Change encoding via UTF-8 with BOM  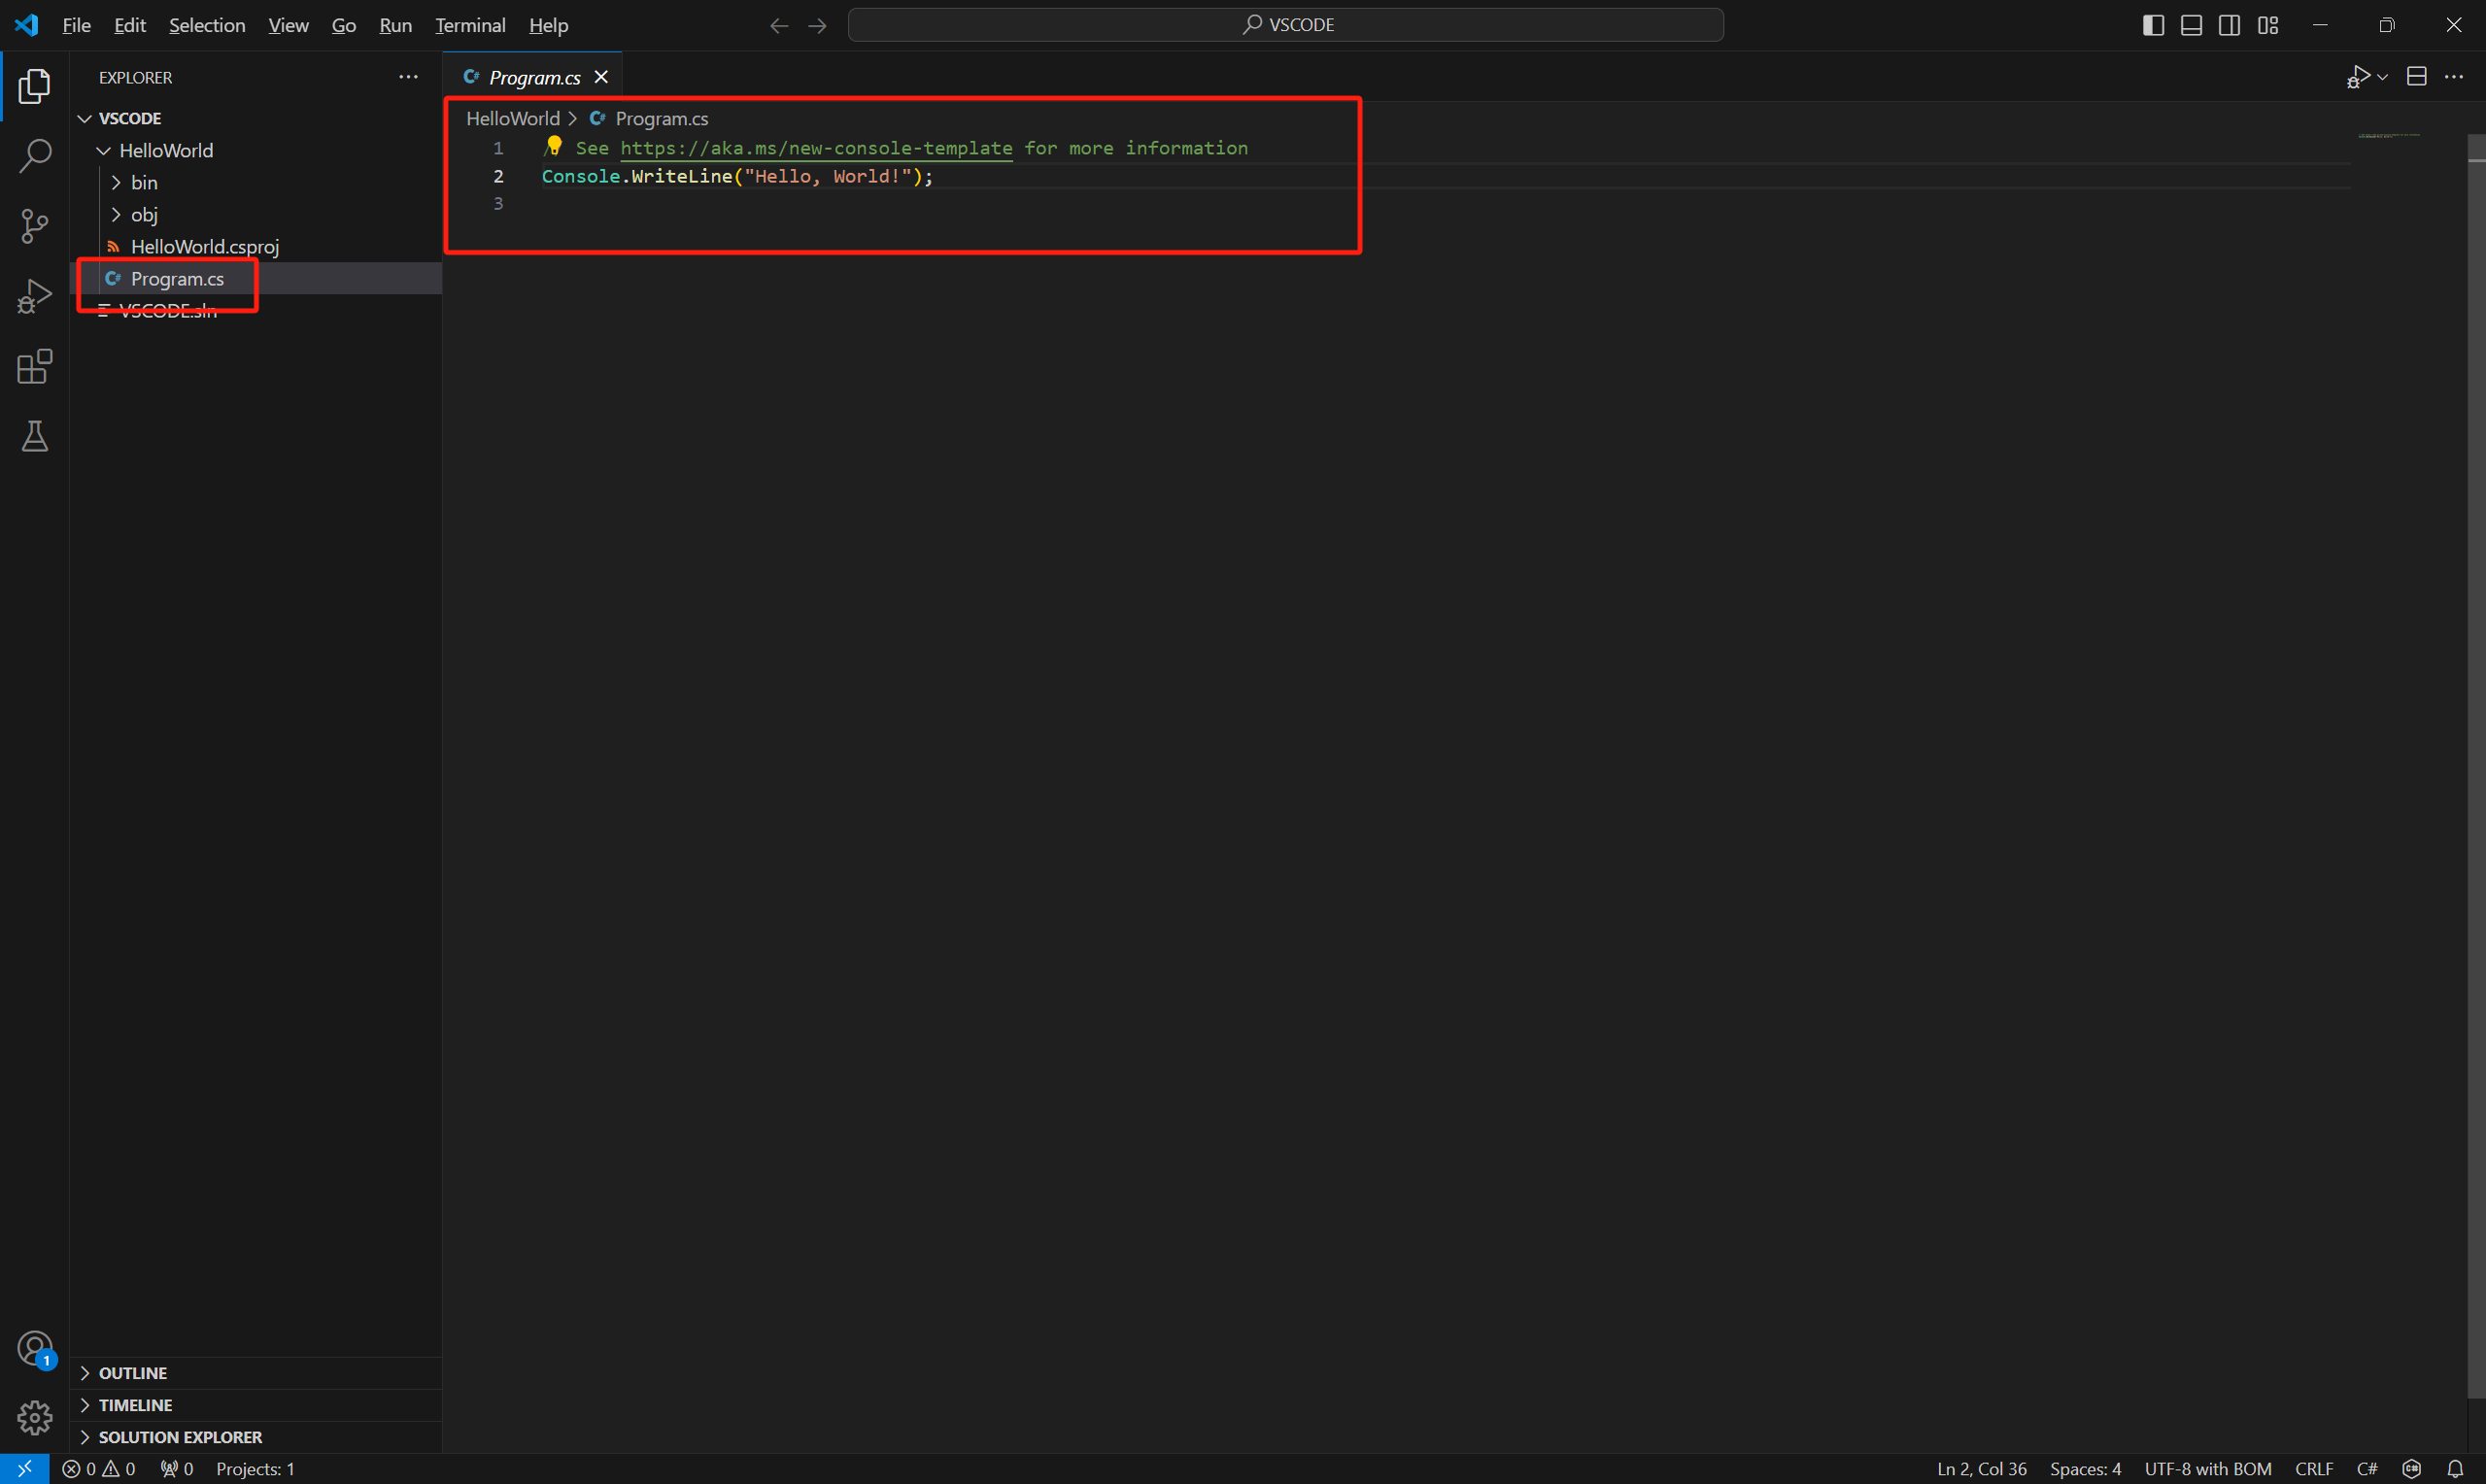point(2208,1469)
